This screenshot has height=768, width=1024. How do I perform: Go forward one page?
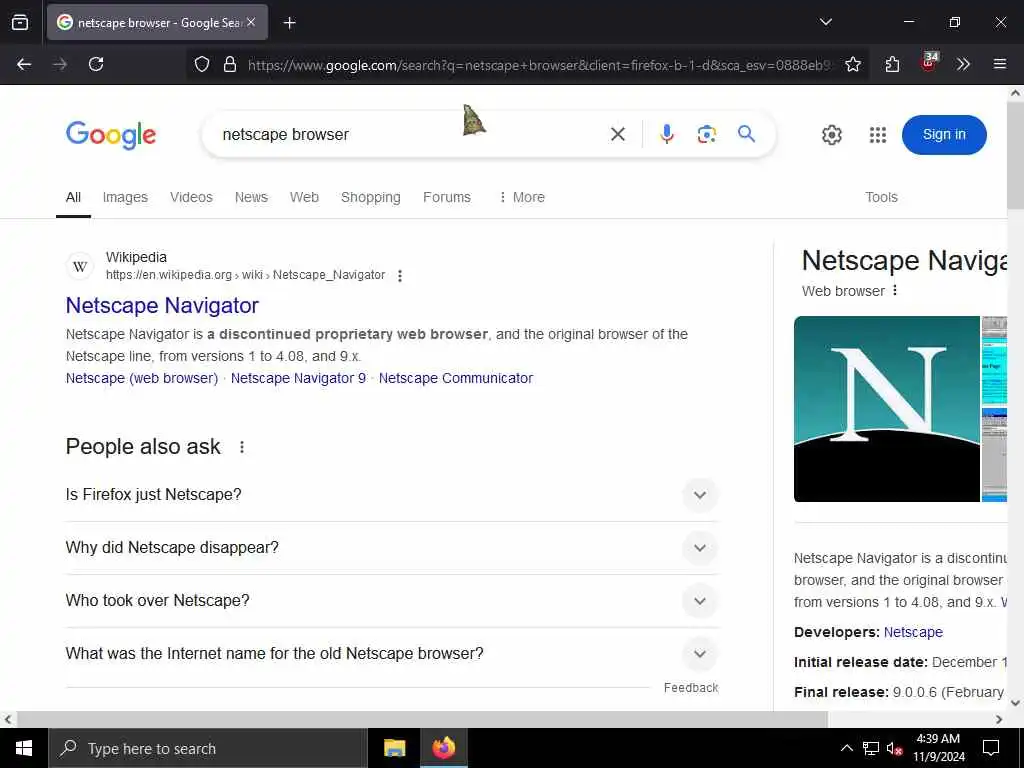click(60, 64)
